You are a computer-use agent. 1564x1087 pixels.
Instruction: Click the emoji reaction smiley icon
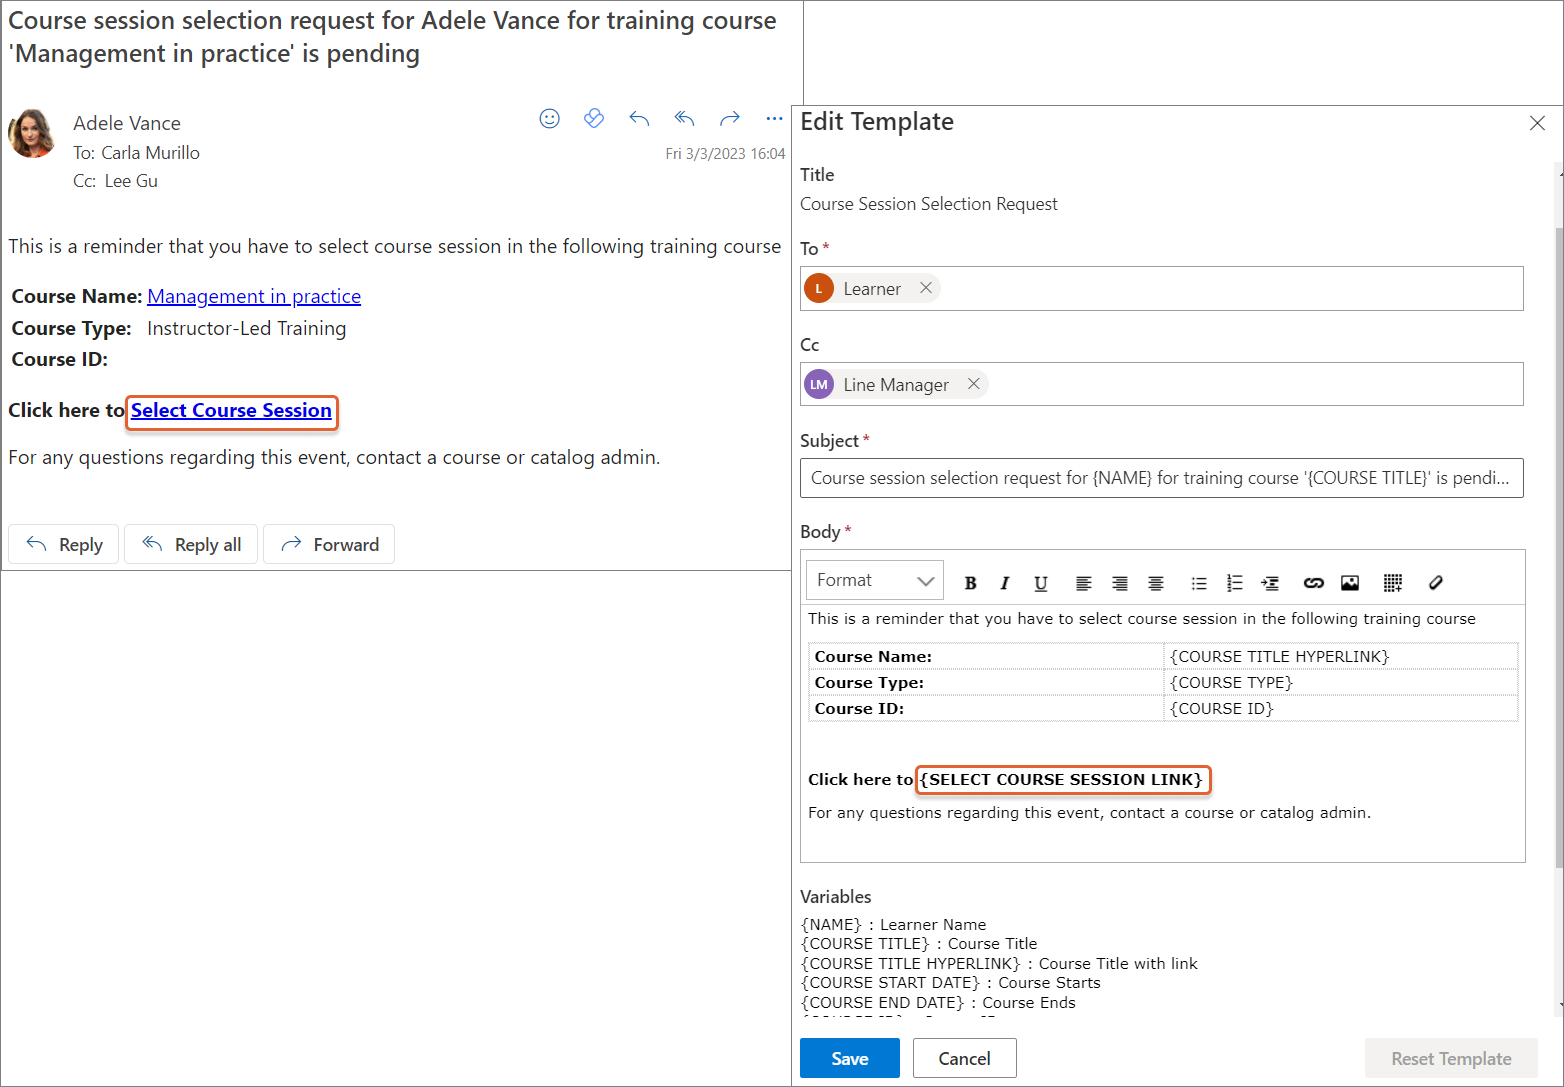click(x=549, y=119)
